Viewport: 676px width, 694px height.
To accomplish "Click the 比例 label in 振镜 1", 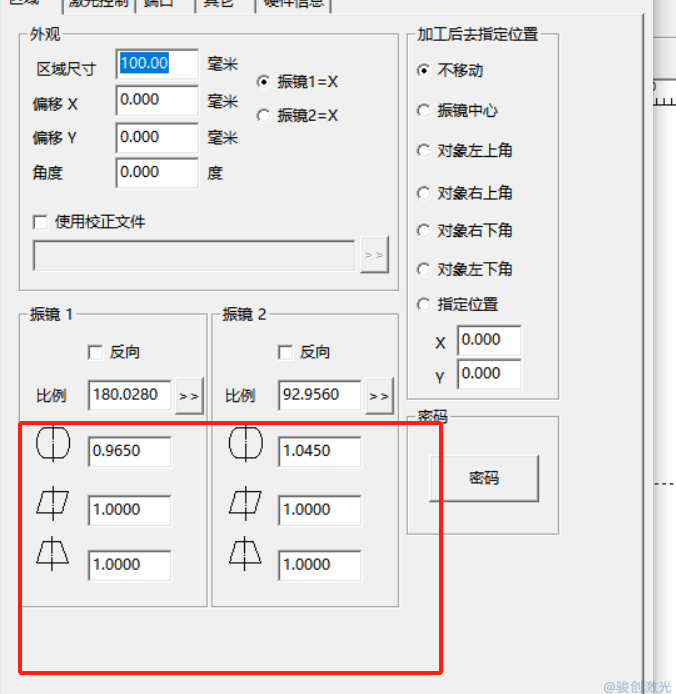I will 51,395.
